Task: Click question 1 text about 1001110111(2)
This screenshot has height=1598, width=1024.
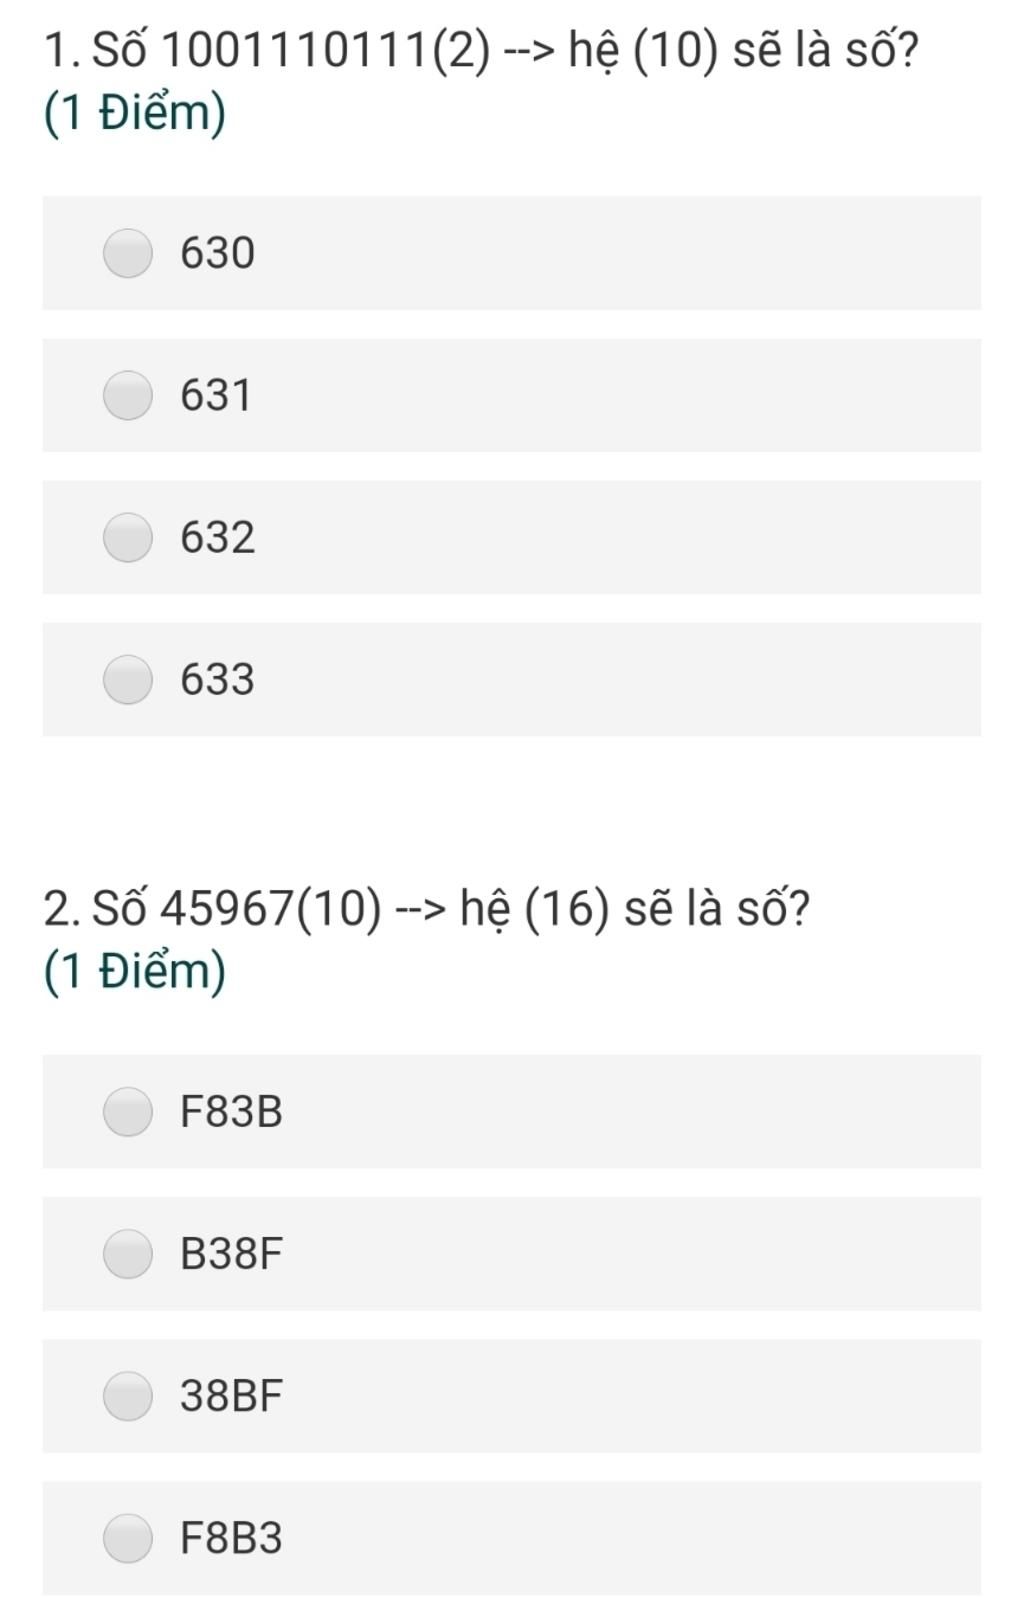Action: pos(480,50)
